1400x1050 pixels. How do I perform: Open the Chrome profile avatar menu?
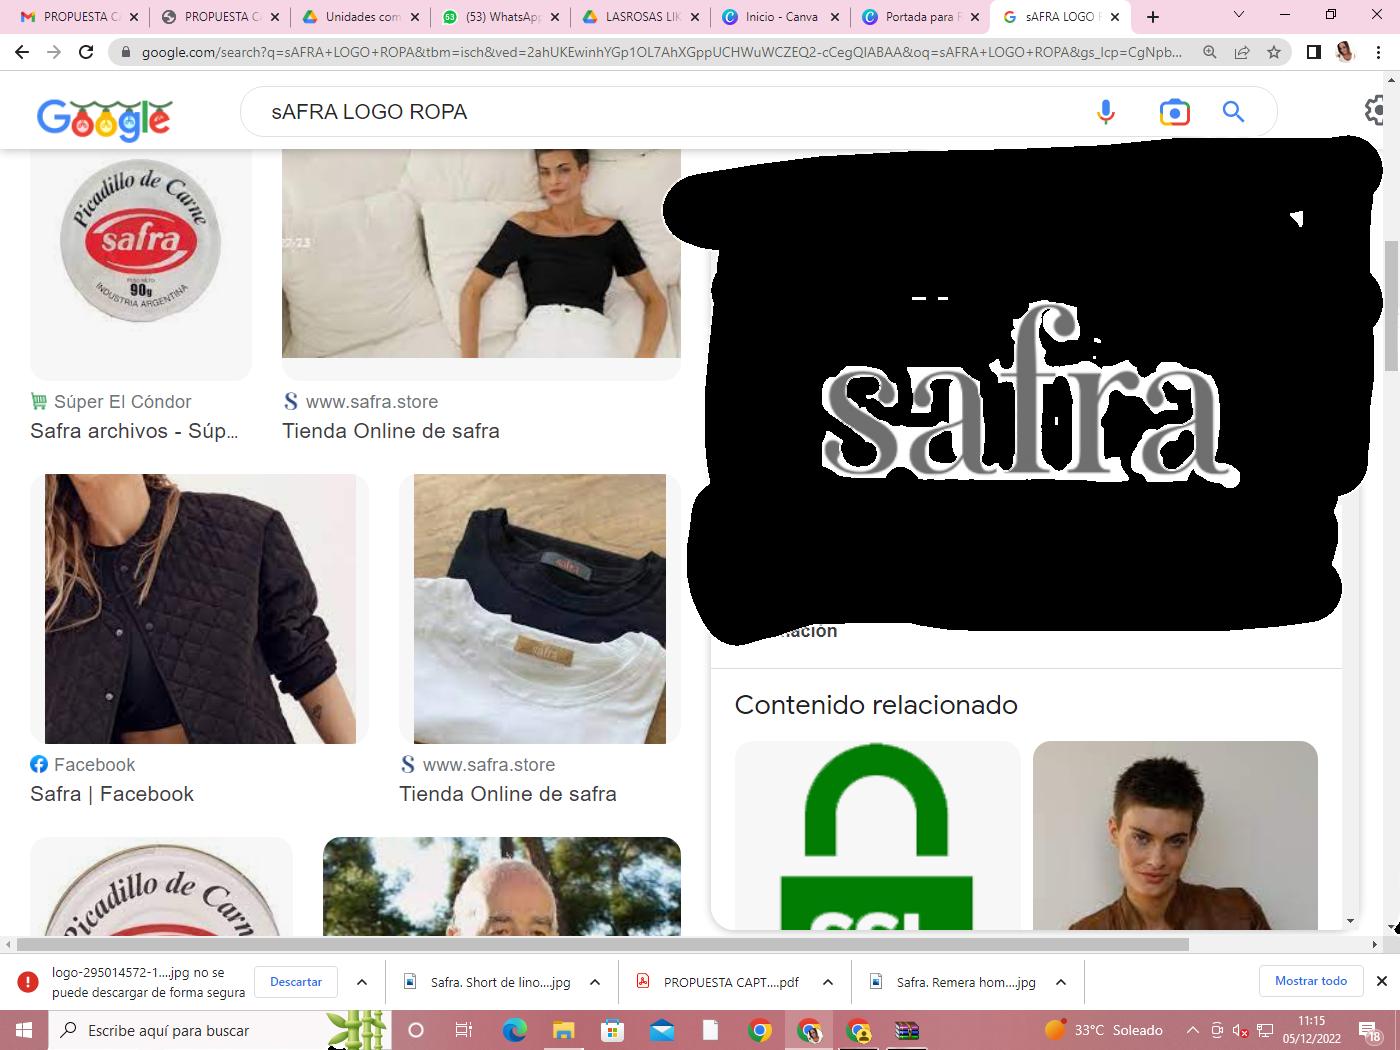click(x=1345, y=52)
